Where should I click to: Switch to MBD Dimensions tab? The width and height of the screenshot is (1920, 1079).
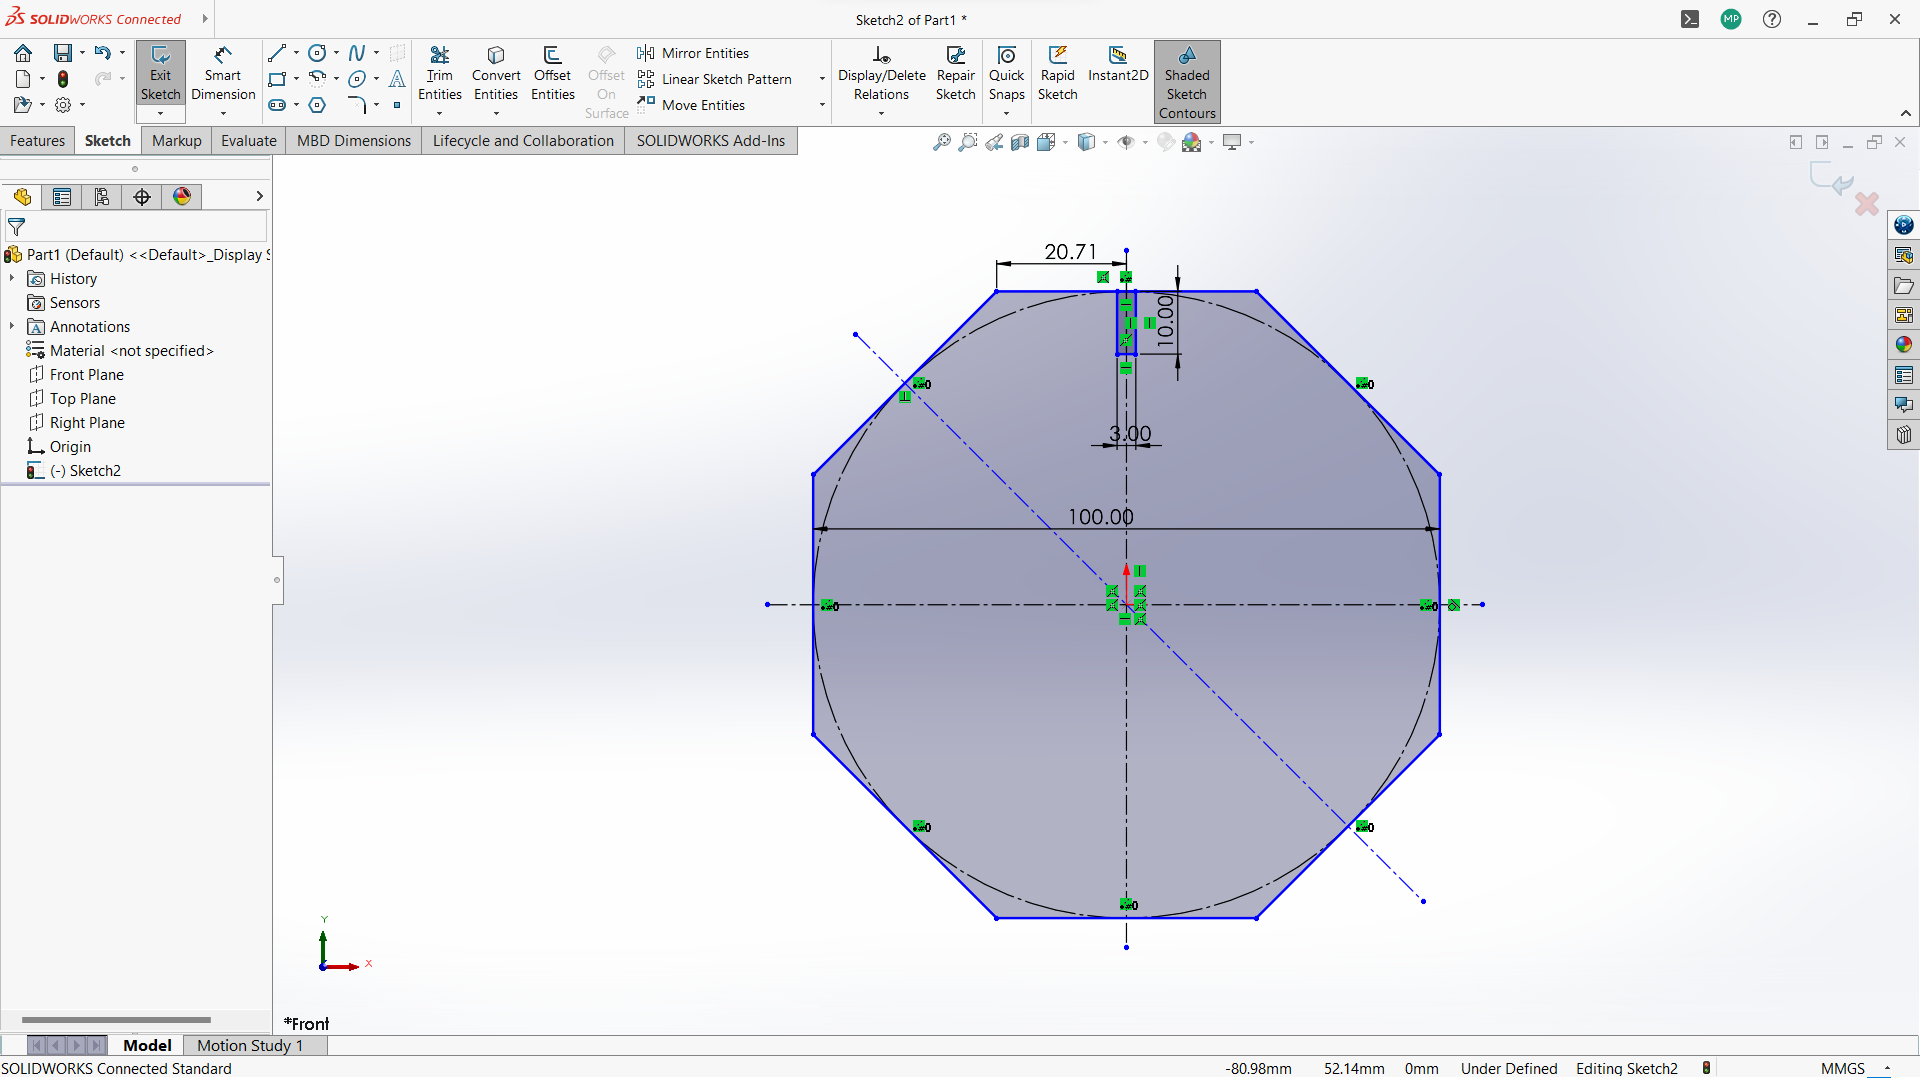coord(354,141)
